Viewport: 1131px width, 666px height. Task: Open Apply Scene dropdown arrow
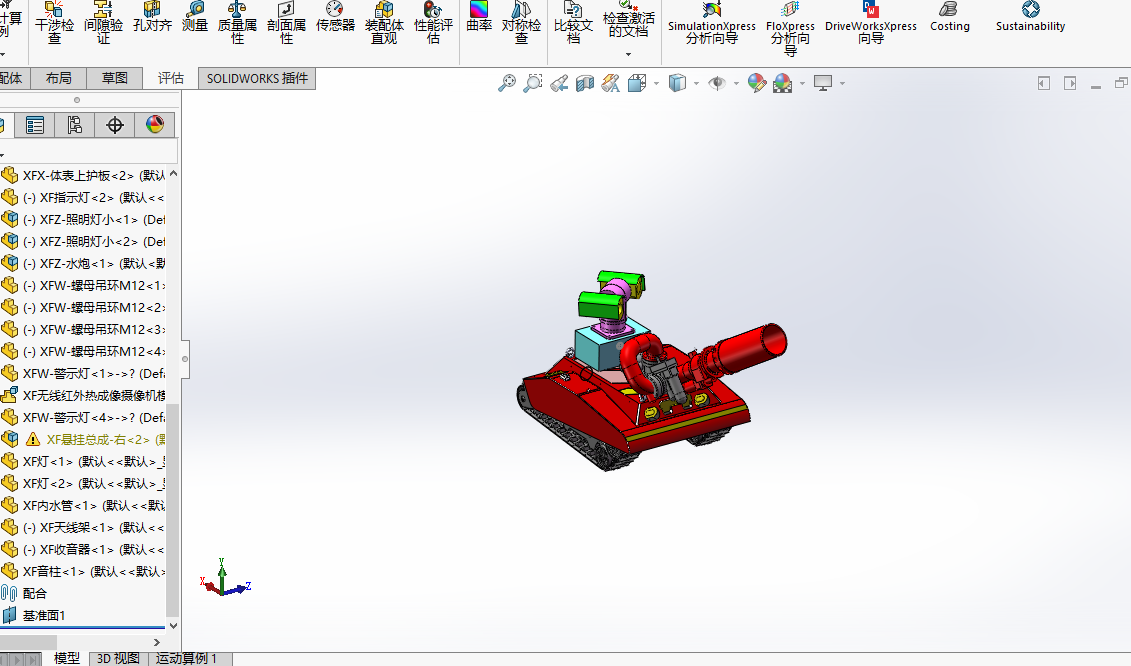pos(802,84)
